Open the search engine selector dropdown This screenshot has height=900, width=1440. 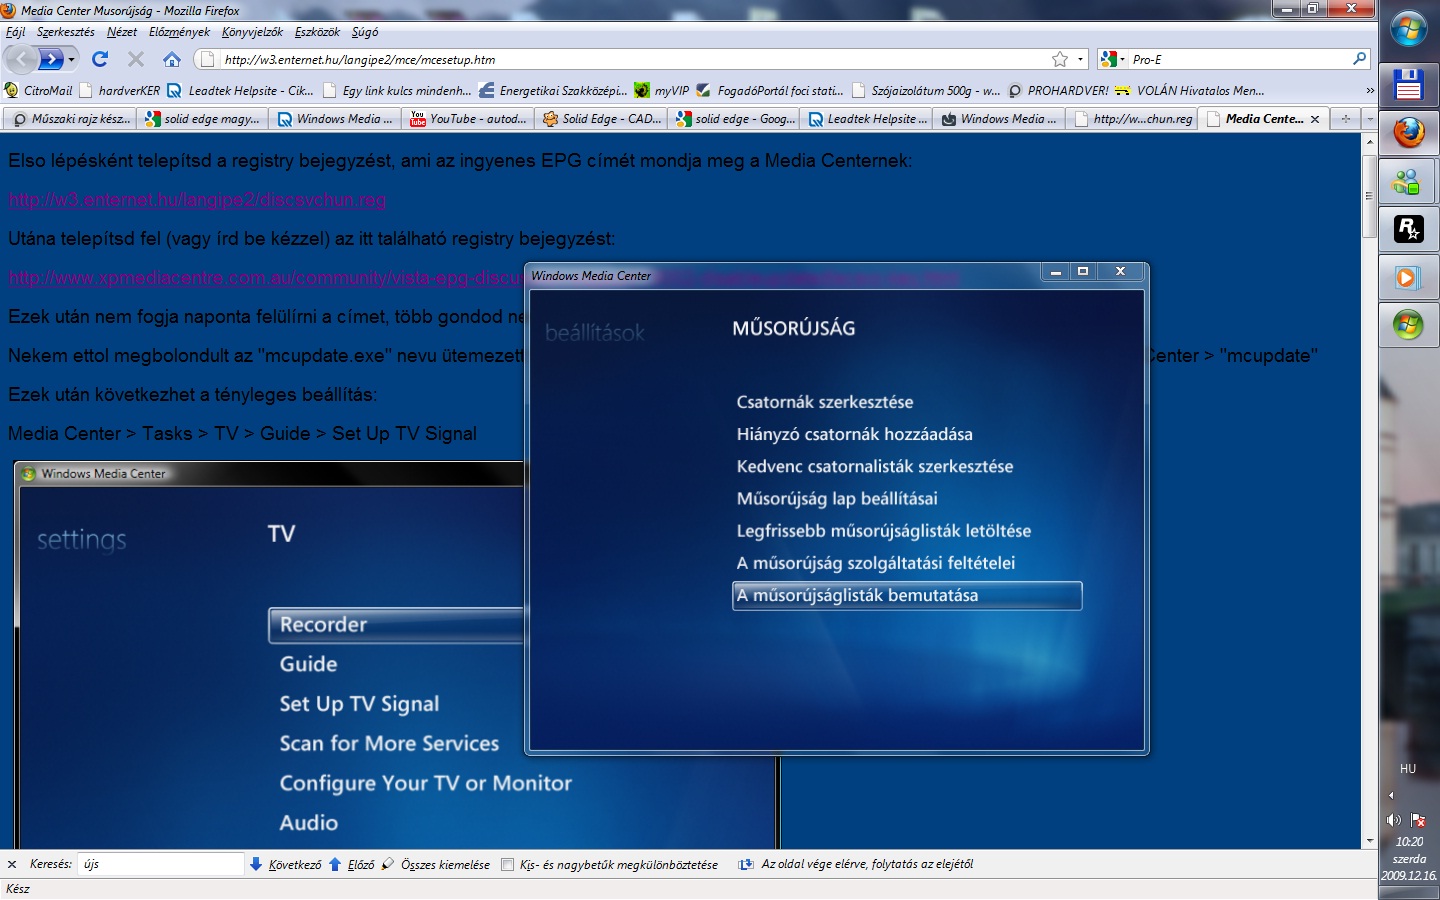[1112, 59]
